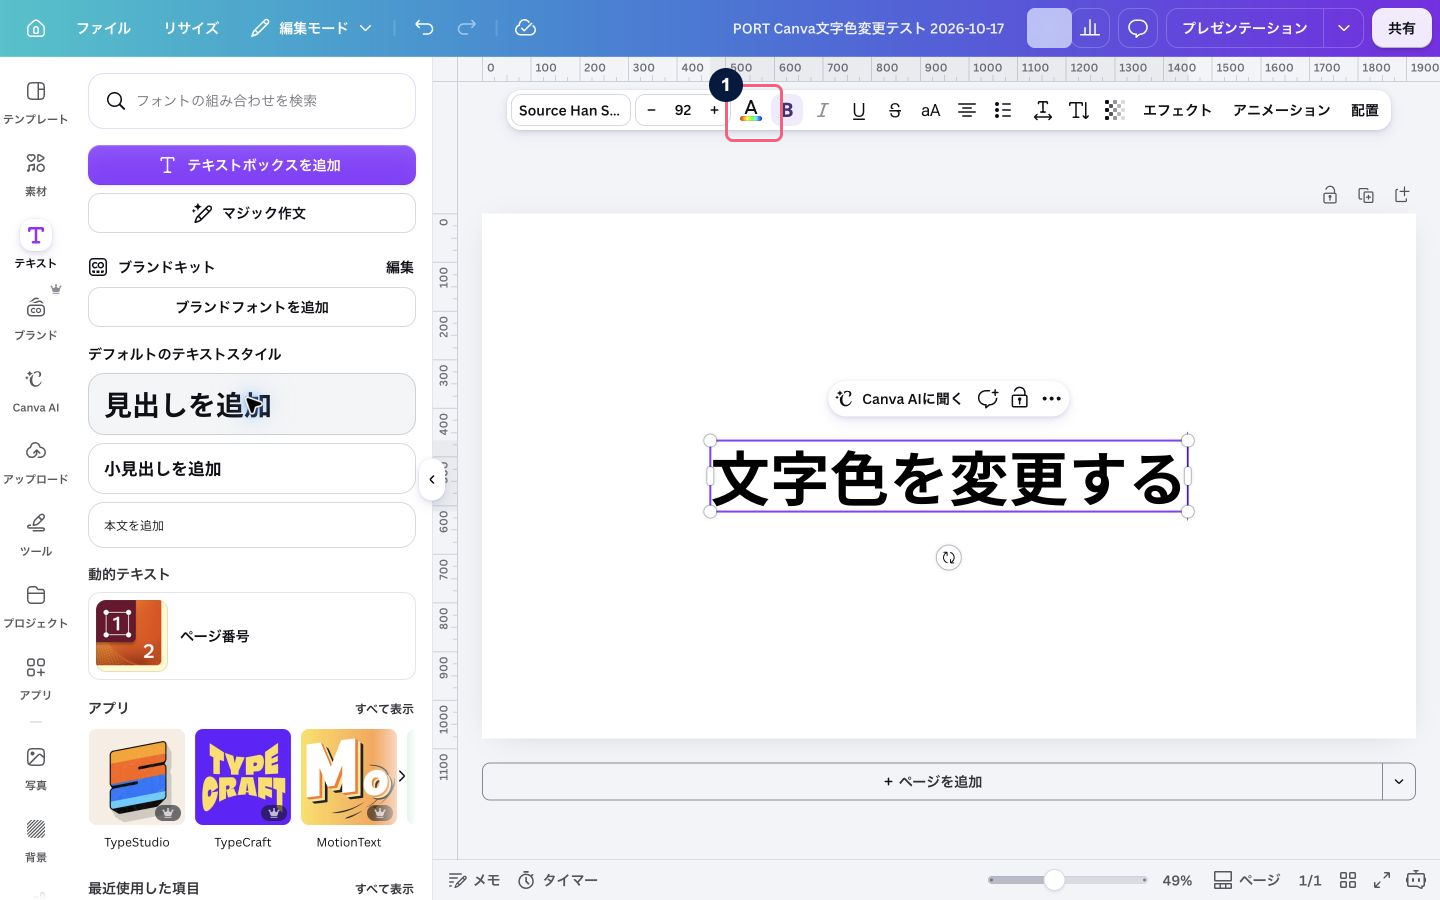The image size is (1440, 900).
Task: Toggle uppercase aA formatting
Action: 931,110
